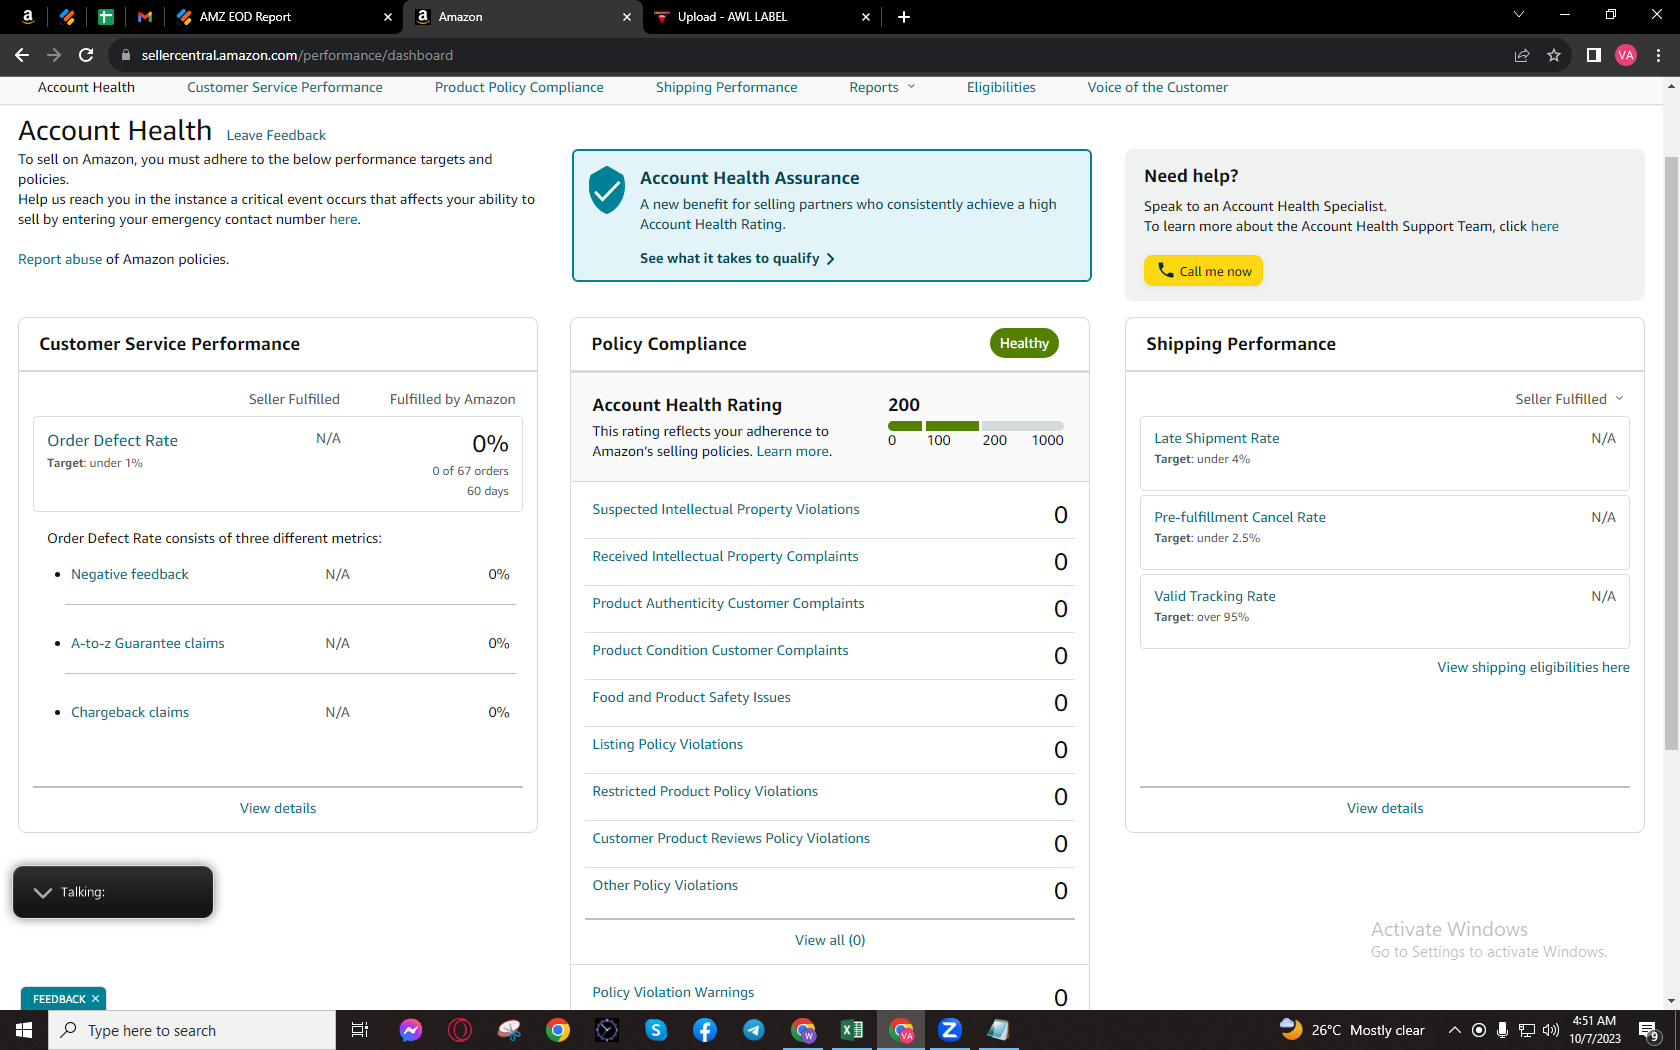
Task: Bookmark this page with the star icon
Action: (1554, 55)
